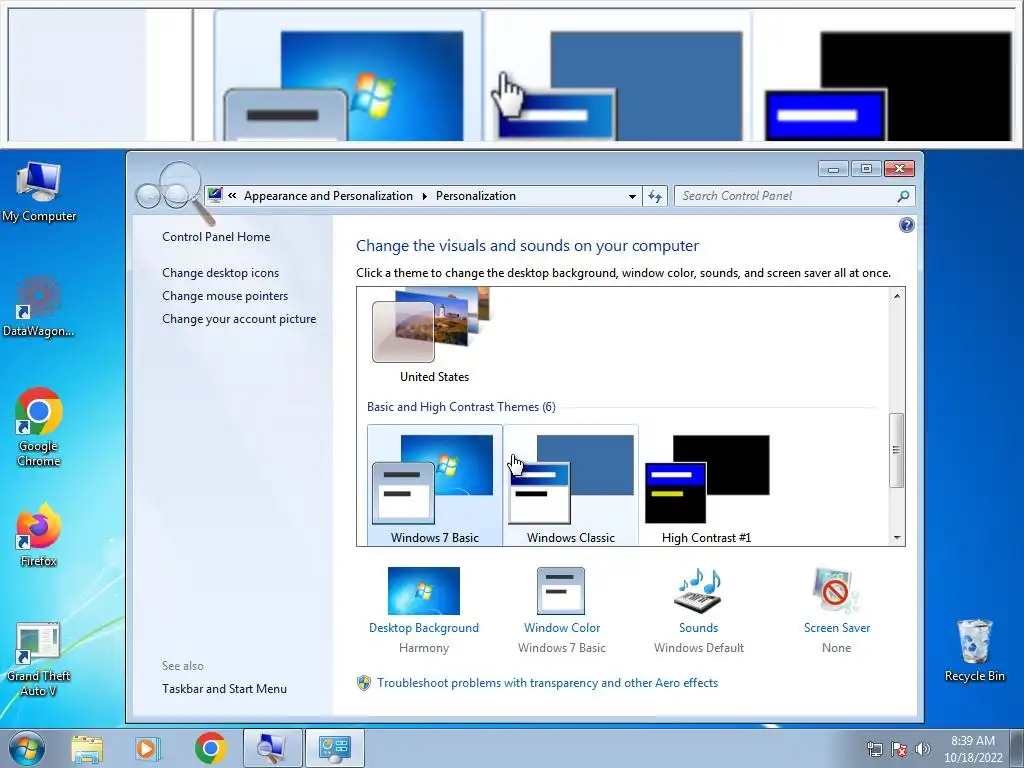
Task: Click the breadcrumb back chevrons
Action: click(232, 195)
